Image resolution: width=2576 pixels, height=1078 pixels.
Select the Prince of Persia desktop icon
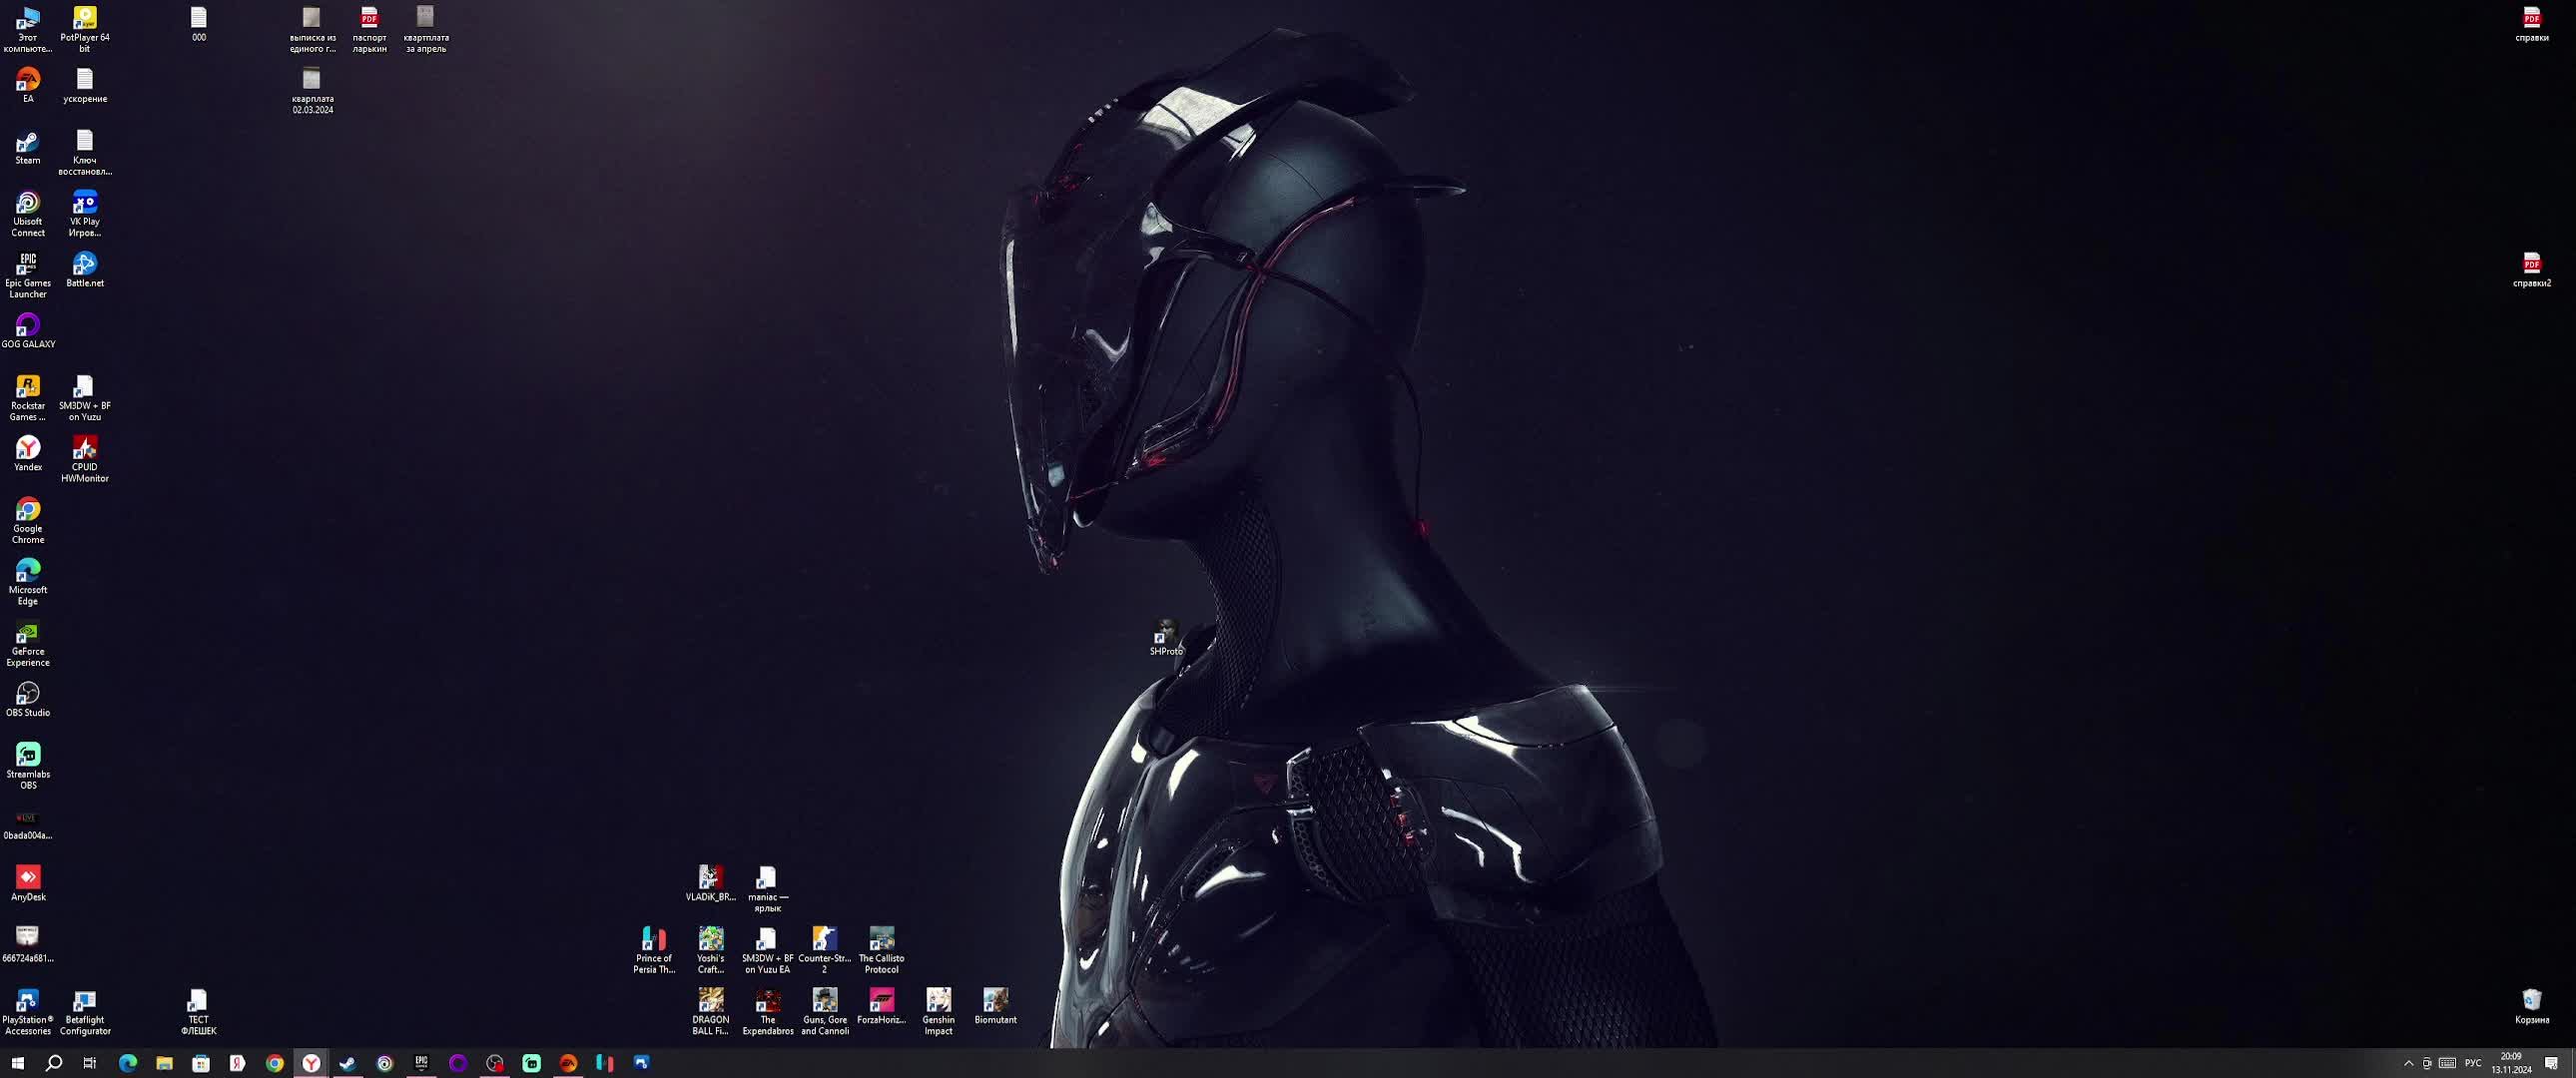click(x=654, y=950)
